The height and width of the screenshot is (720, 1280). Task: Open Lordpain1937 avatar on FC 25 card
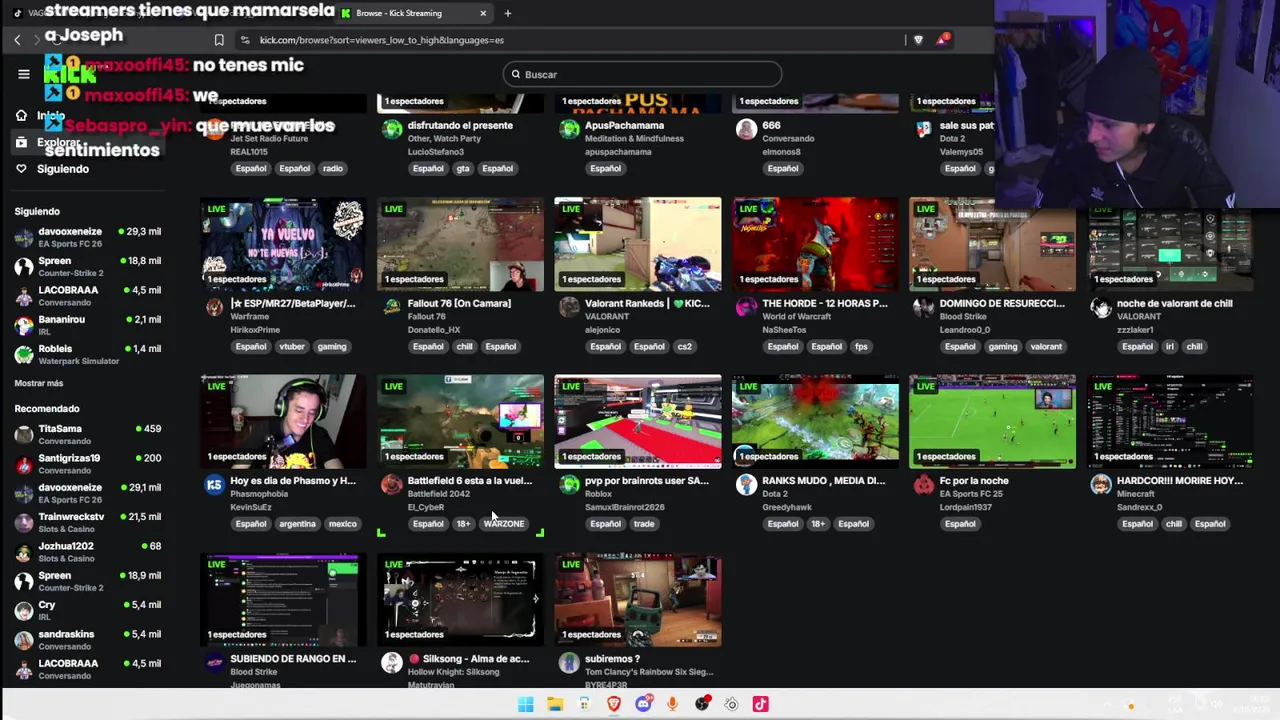point(923,485)
